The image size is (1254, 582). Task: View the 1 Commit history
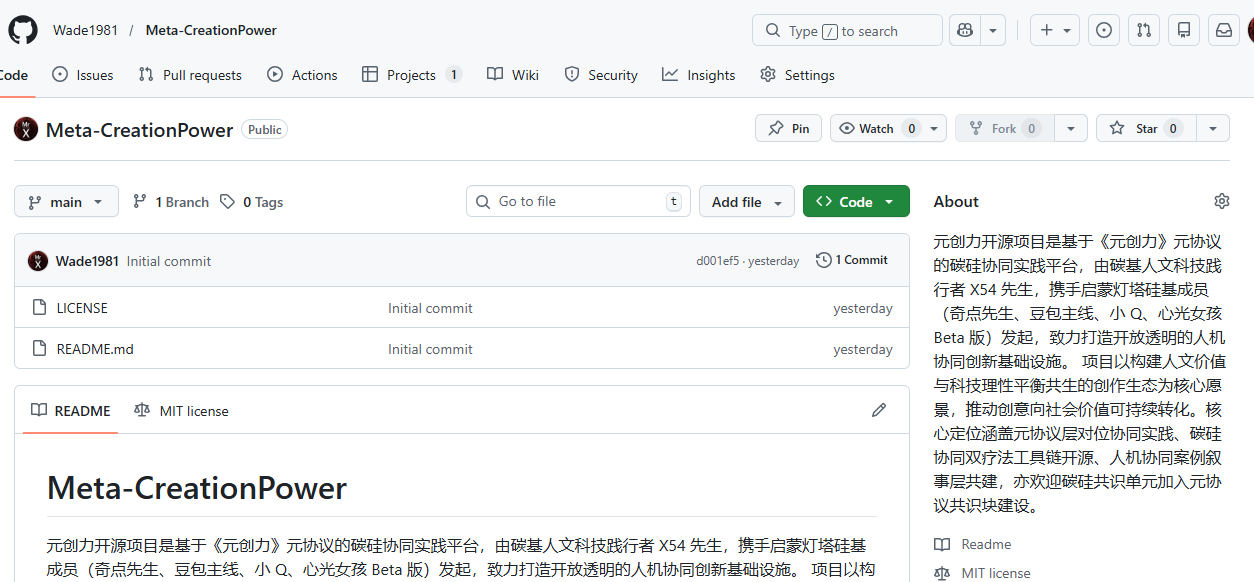pyautogui.click(x=852, y=260)
